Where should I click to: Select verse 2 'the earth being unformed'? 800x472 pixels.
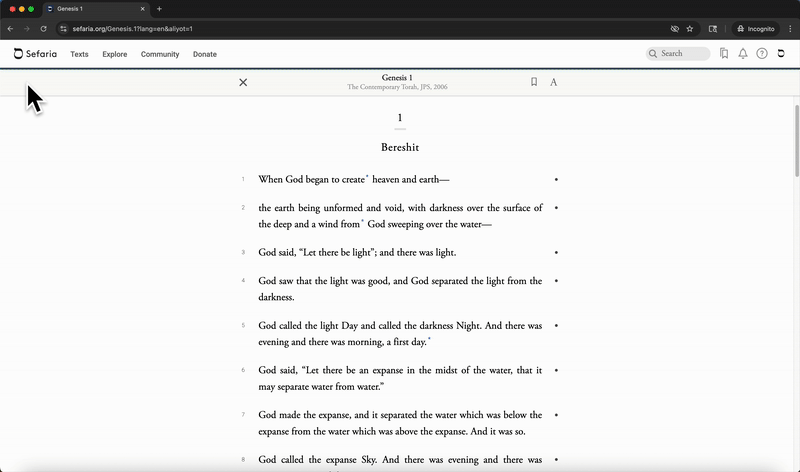click(400, 216)
